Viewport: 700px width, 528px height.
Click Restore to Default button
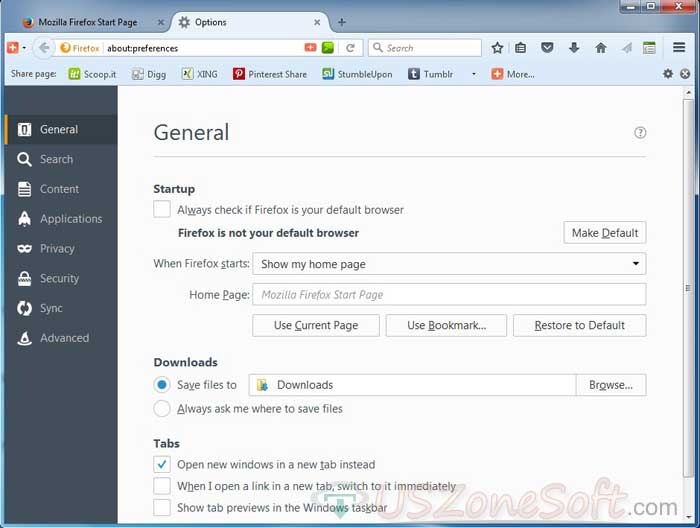pos(579,325)
